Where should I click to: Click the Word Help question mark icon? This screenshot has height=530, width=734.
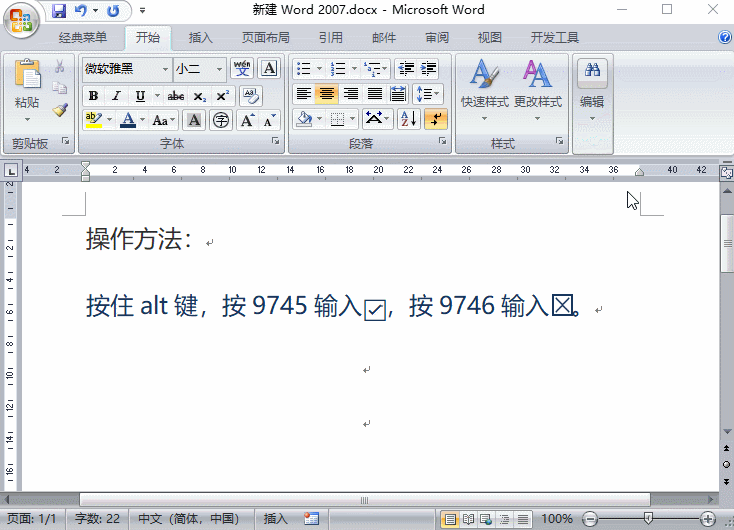point(725,38)
